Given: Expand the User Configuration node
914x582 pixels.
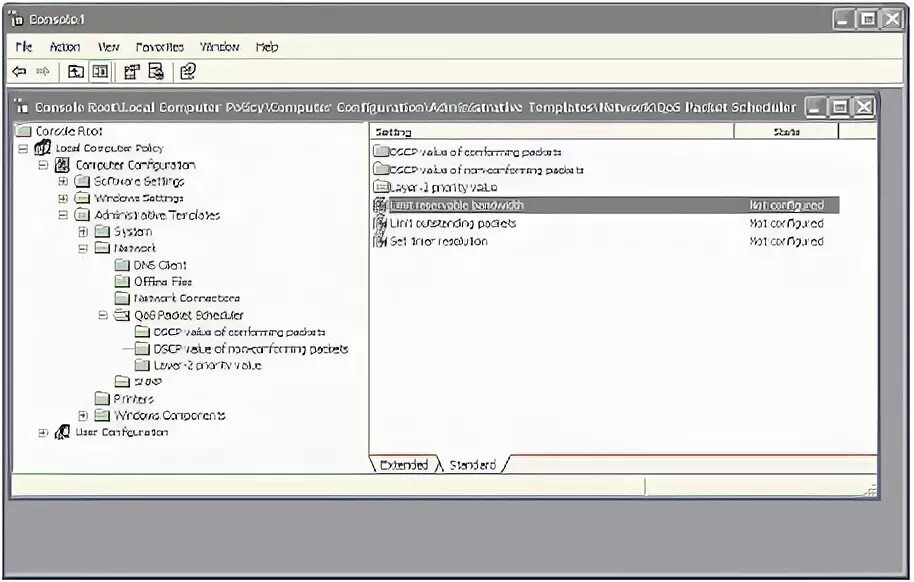Looking at the screenshot, I should (43, 433).
